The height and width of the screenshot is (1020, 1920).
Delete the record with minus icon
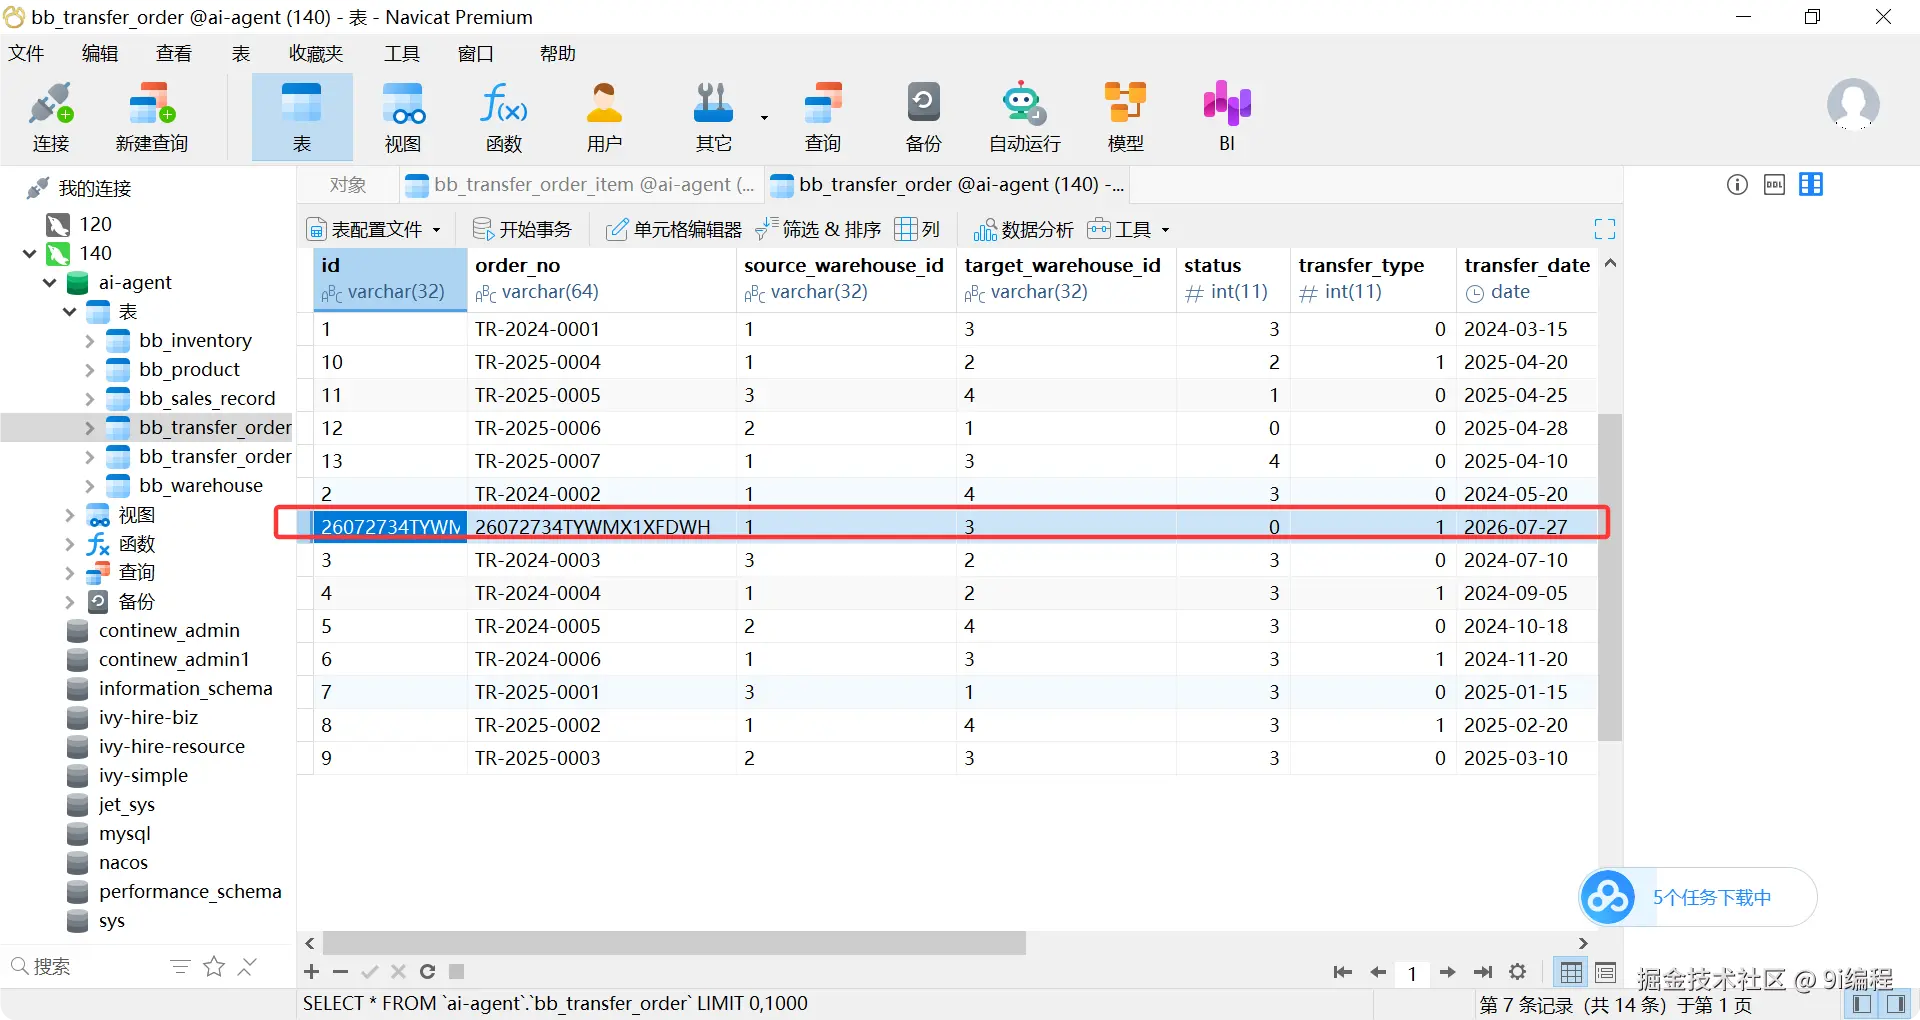point(340,971)
